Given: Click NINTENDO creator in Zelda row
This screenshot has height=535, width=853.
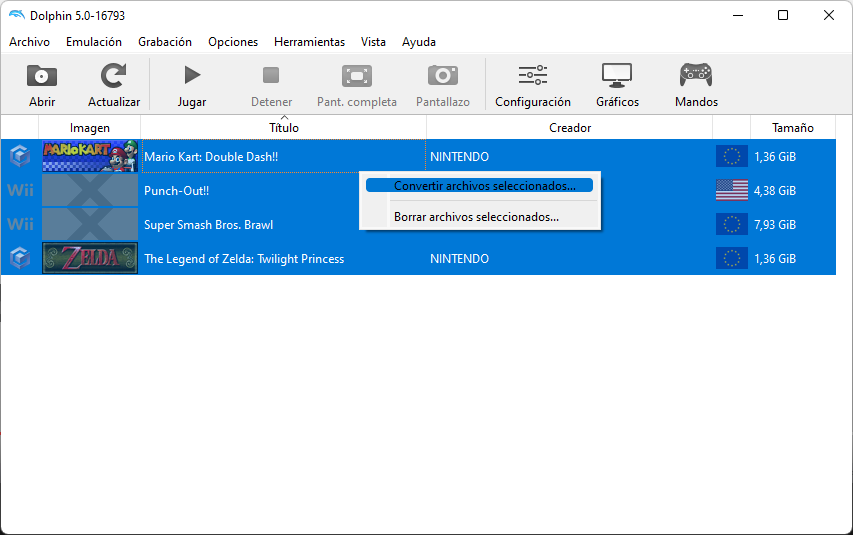Looking at the screenshot, I should [460, 259].
